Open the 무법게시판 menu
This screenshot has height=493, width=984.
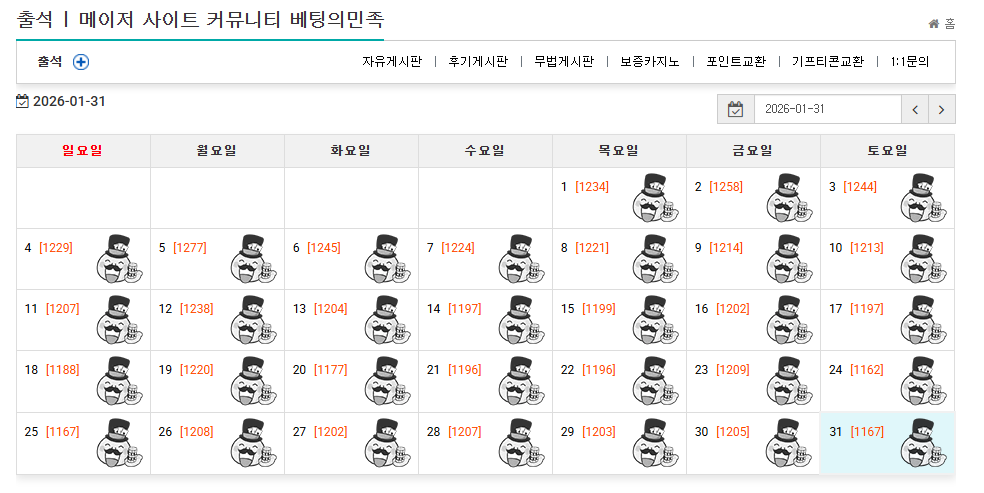tap(564, 61)
